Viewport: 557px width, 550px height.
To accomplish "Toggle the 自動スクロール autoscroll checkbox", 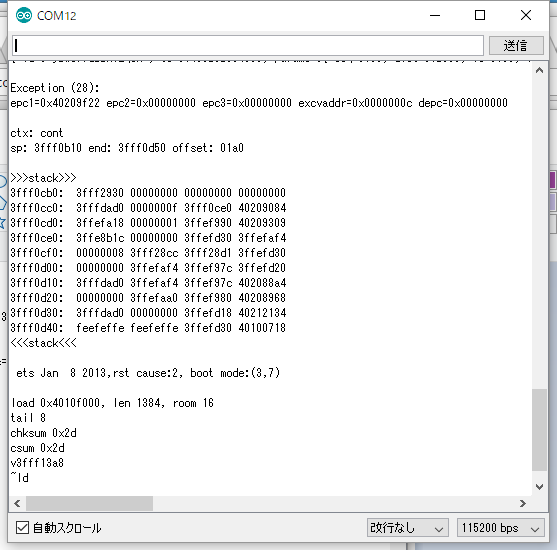I will coord(22,528).
